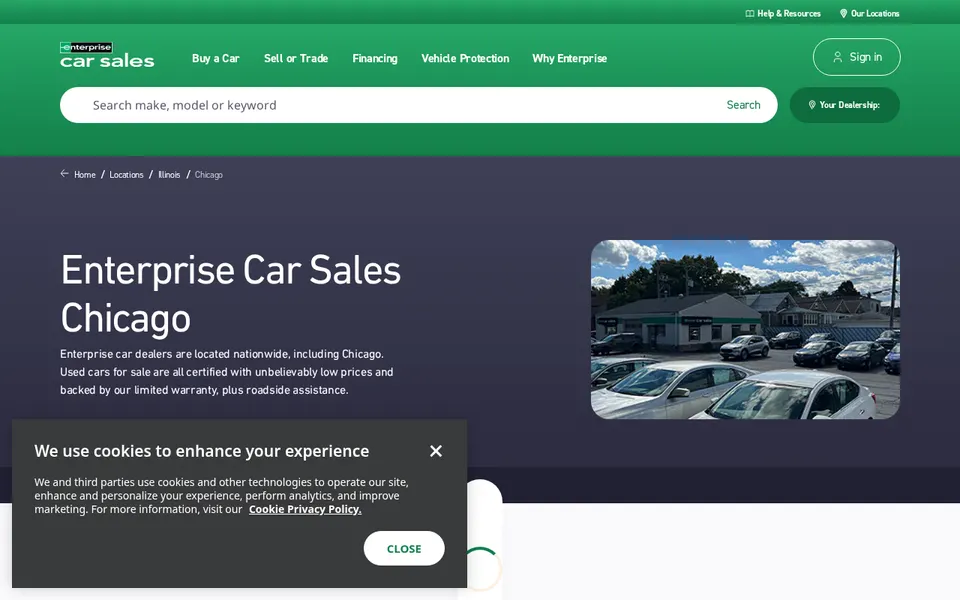The width and height of the screenshot is (960, 600).
Task: Open the Vehicle Protection menu
Action: (x=465, y=58)
